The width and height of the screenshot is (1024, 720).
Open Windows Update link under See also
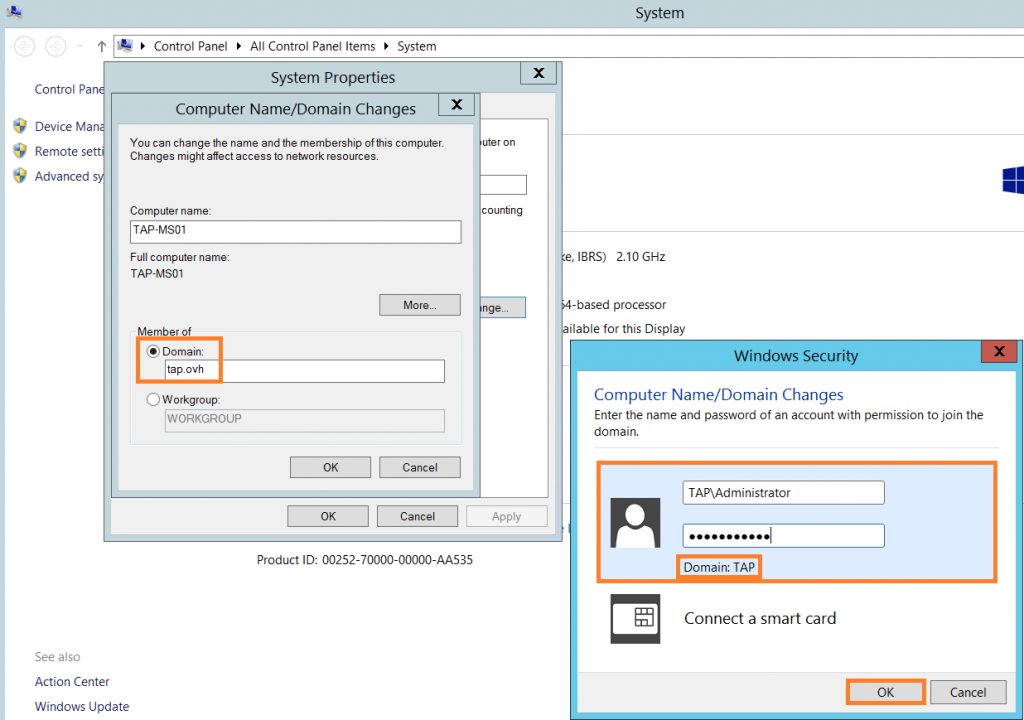82,706
